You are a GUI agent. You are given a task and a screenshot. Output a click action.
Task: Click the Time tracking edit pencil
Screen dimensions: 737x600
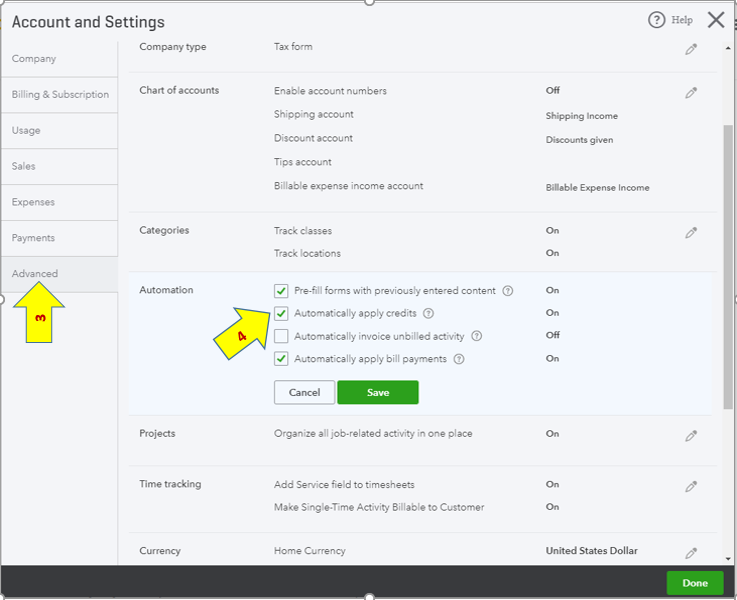(x=691, y=487)
